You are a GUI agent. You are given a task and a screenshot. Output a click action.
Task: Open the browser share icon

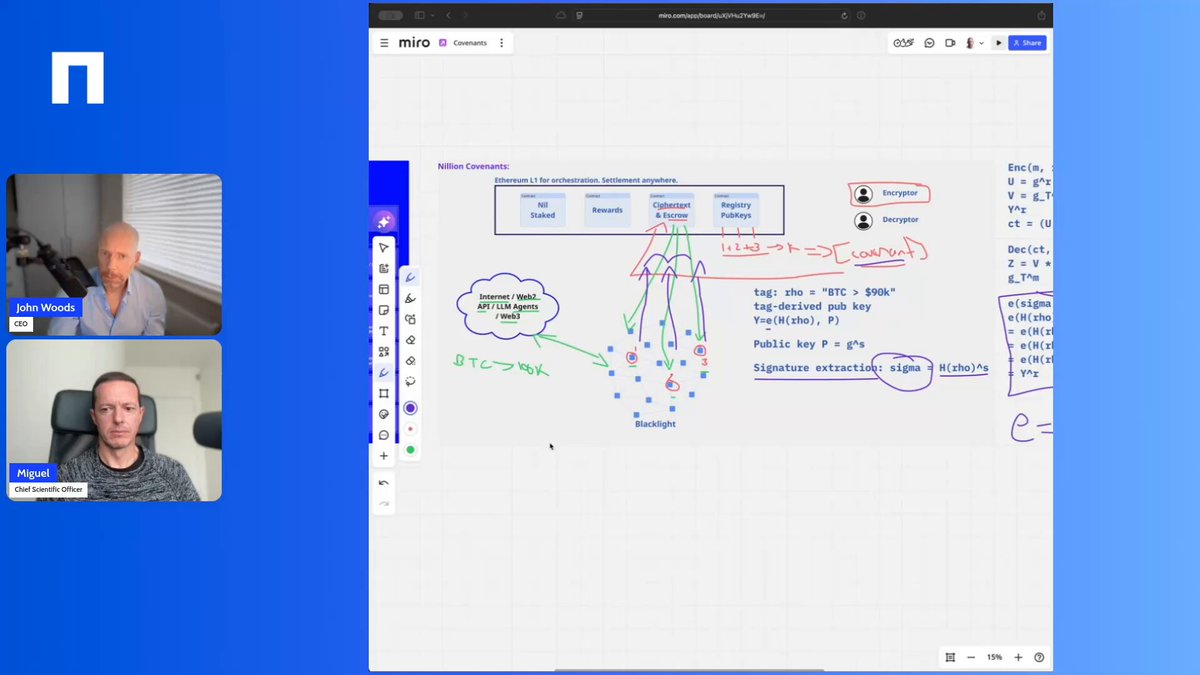pyautogui.click(x=1041, y=15)
